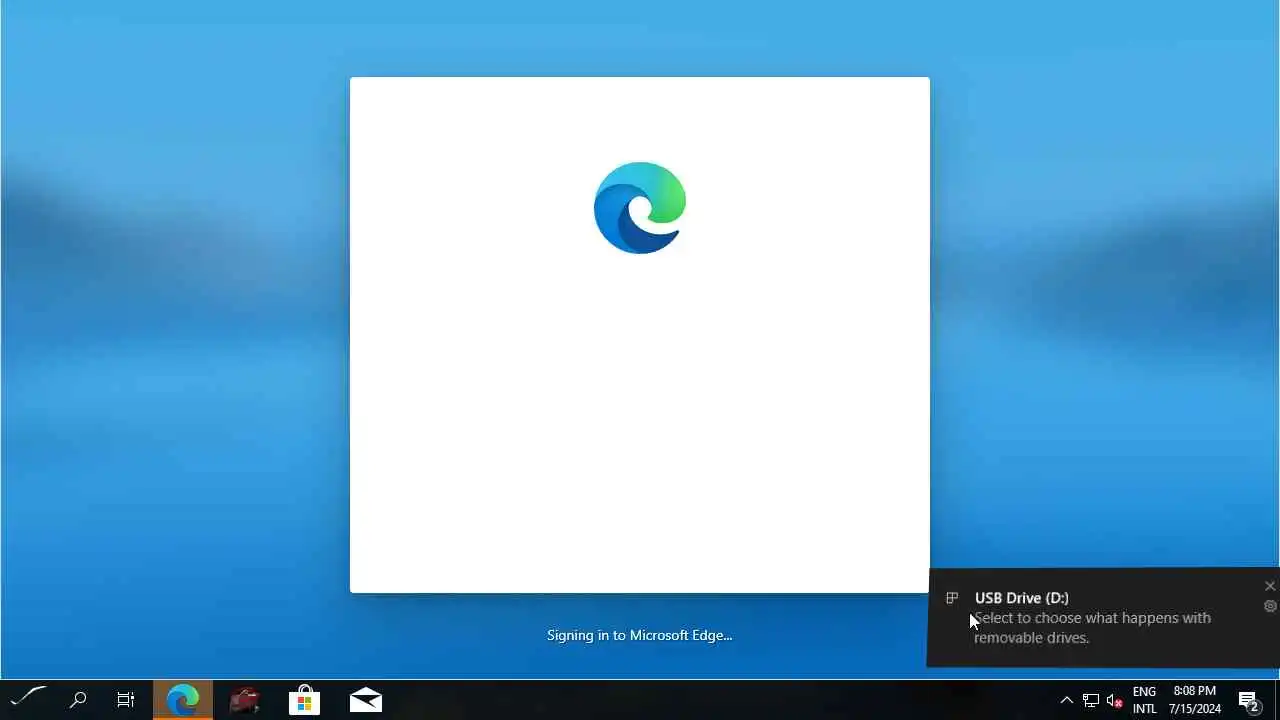Screen dimensions: 1280x720
Task: Open the clock and calendar flyout
Action: (1195, 700)
